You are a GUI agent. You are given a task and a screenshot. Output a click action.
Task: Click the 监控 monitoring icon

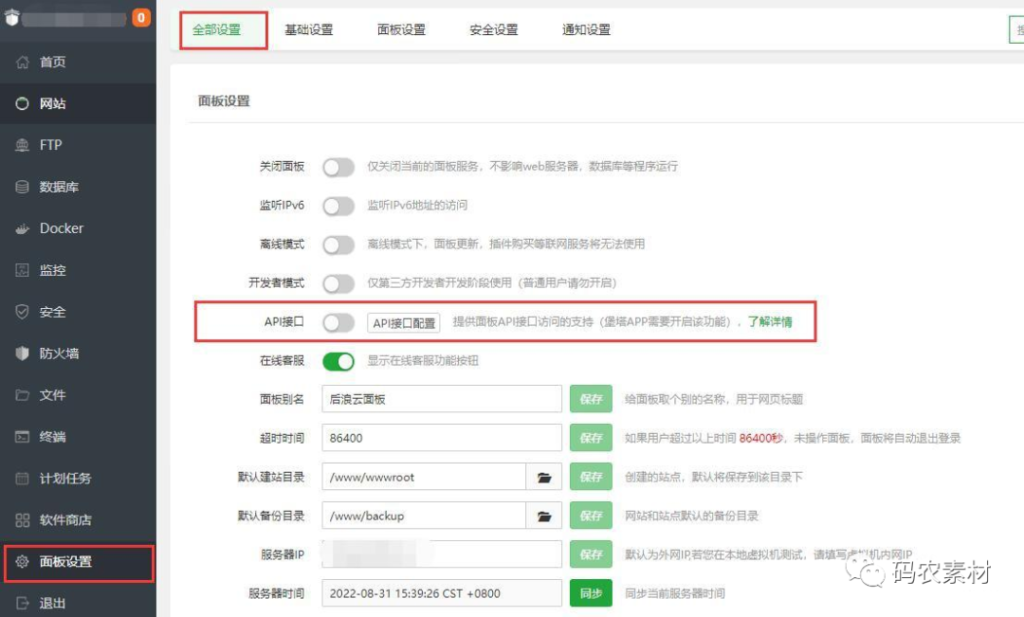tap(22, 270)
